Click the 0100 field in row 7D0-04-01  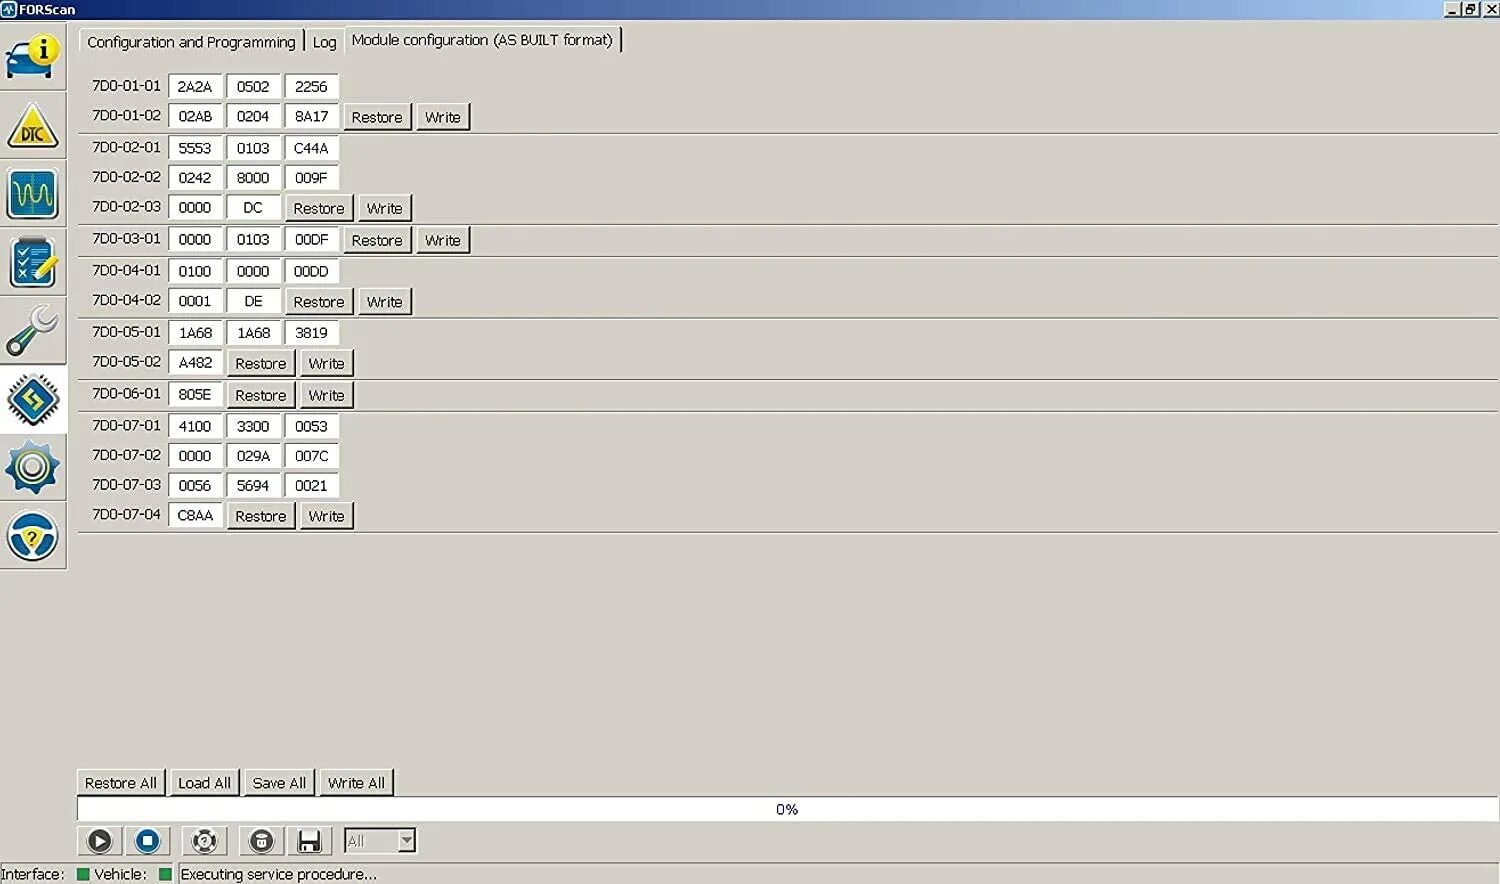tap(195, 271)
